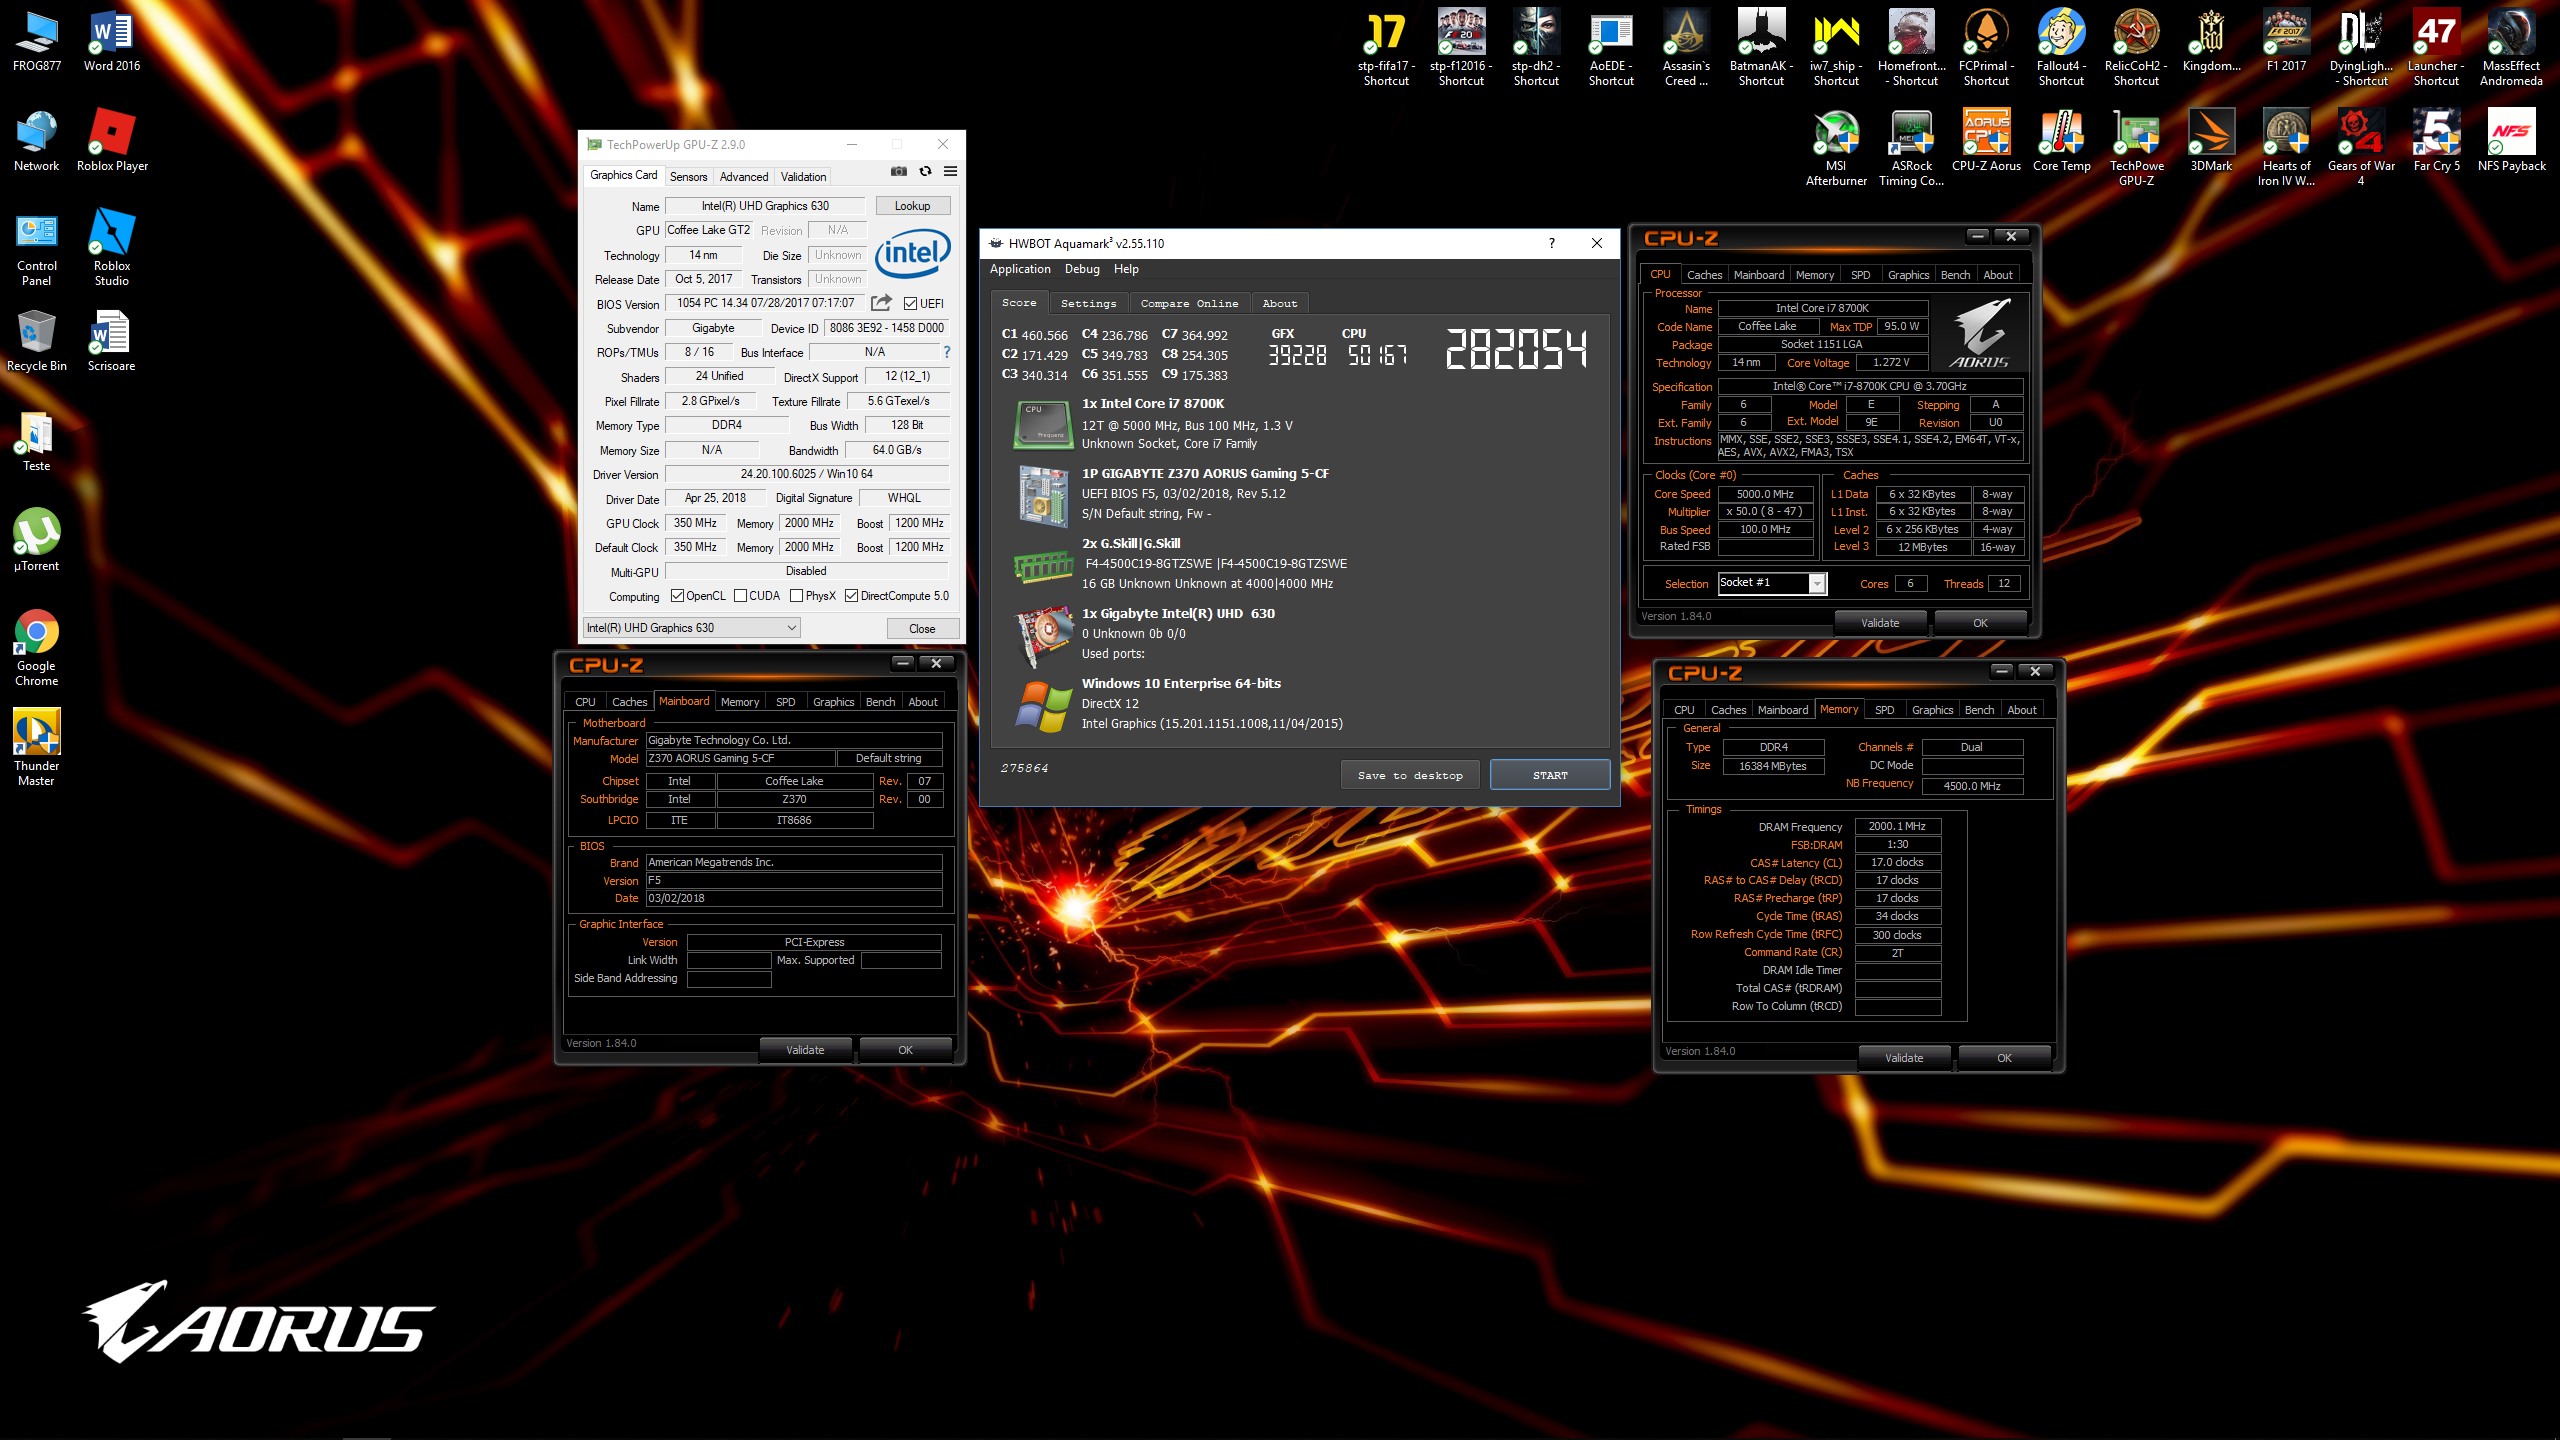Viewport: 2560px width, 1440px height.
Task: Click Validate in the CPU-Z Memory window
Action: [x=1904, y=1058]
